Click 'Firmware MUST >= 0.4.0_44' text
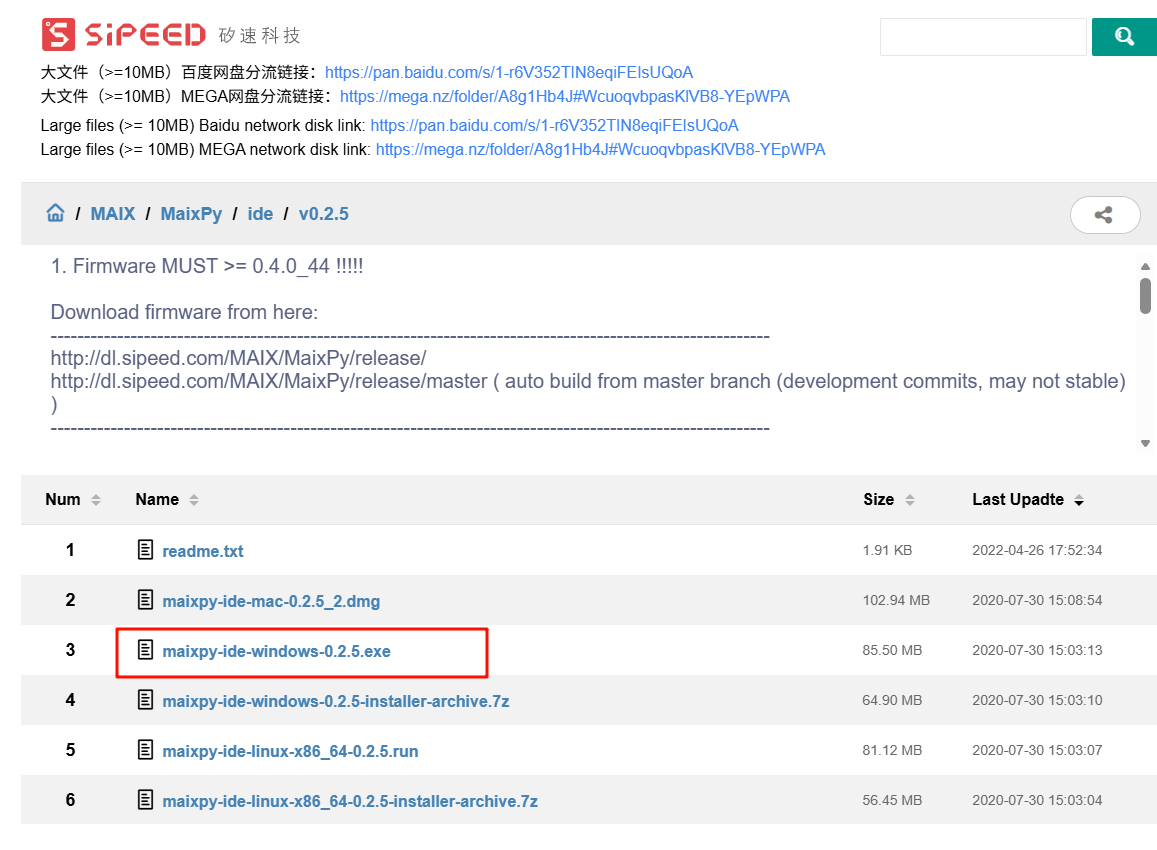 coord(201,266)
